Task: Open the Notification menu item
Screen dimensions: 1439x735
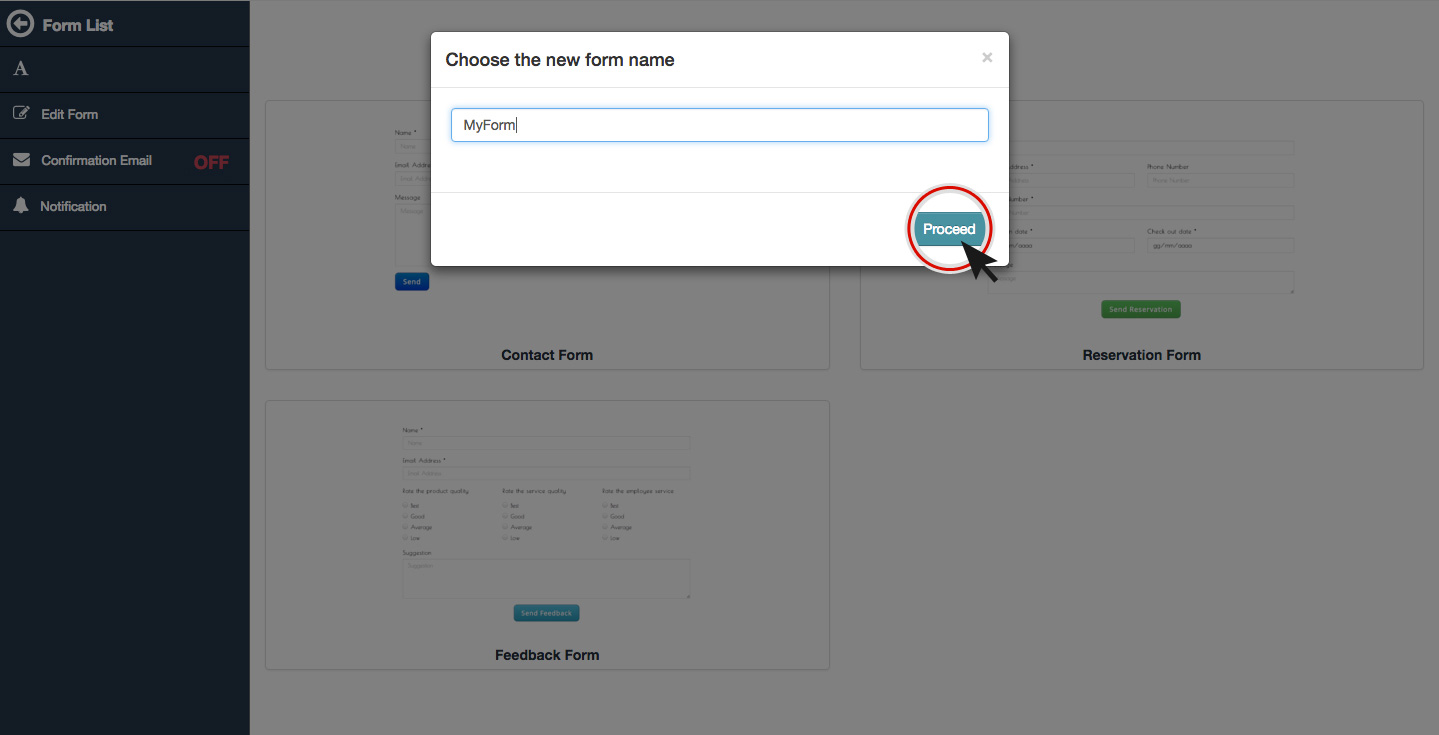Action: pos(125,207)
